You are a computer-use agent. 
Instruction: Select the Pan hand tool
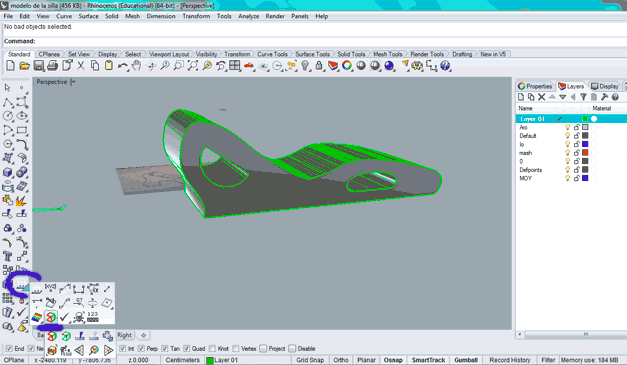coord(136,66)
